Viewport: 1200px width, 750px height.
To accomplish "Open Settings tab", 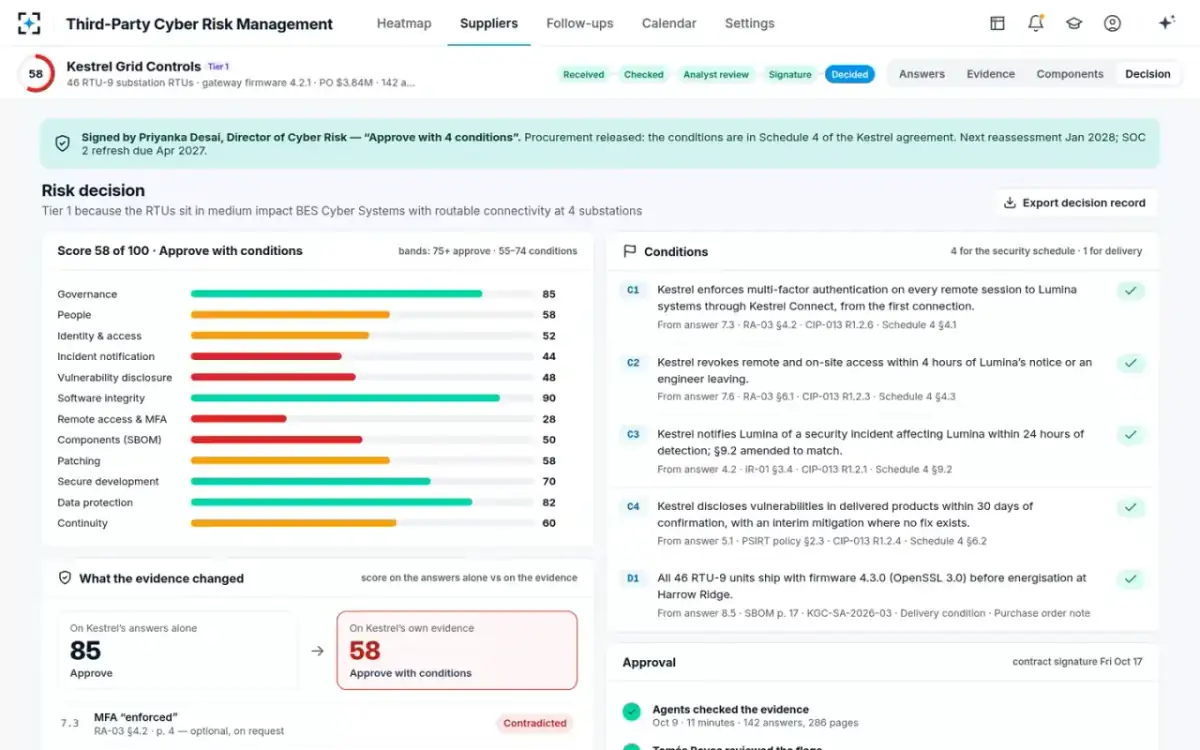I will (x=750, y=23).
